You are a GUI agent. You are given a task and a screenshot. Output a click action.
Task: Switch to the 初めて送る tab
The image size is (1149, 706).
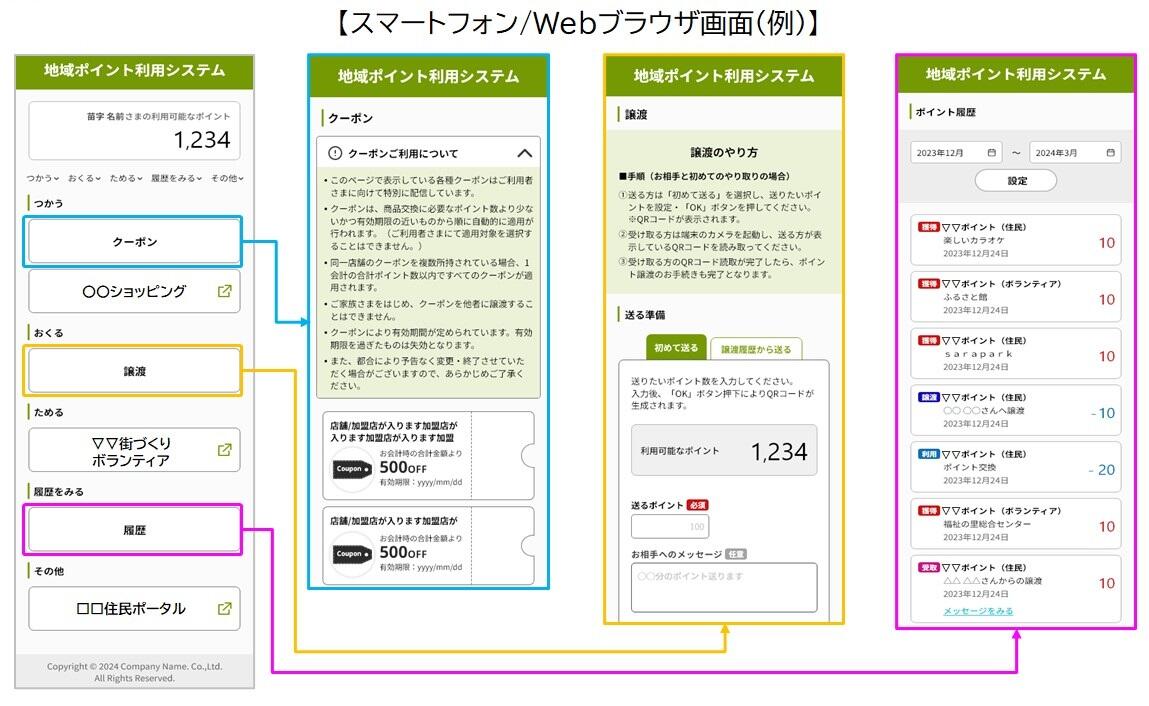click(x=676, y=348)
